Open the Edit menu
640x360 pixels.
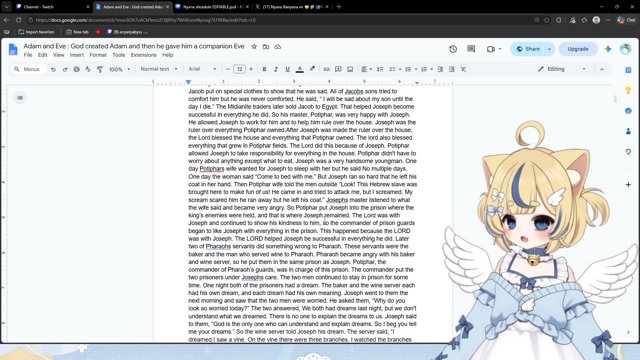pos(42,55)
